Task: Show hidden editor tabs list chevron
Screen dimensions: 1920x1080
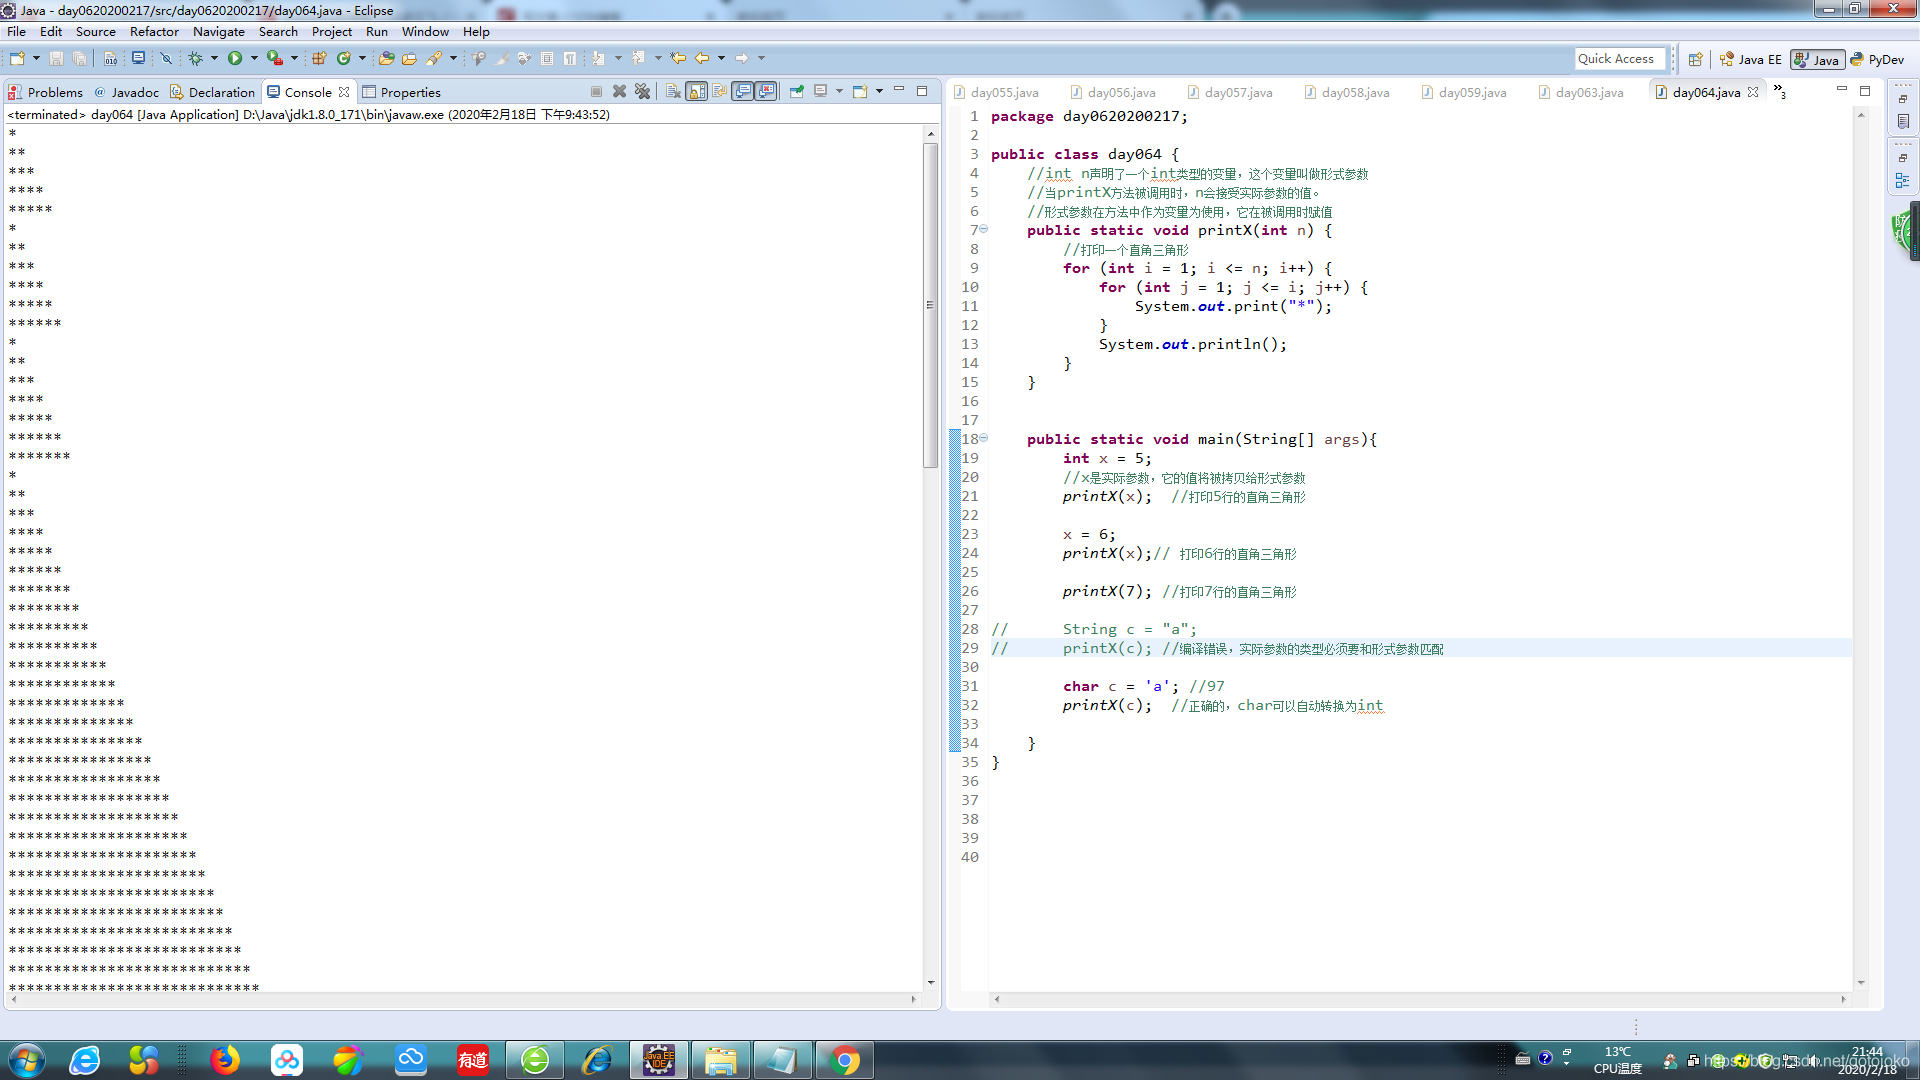Action: pos(1780,91)
